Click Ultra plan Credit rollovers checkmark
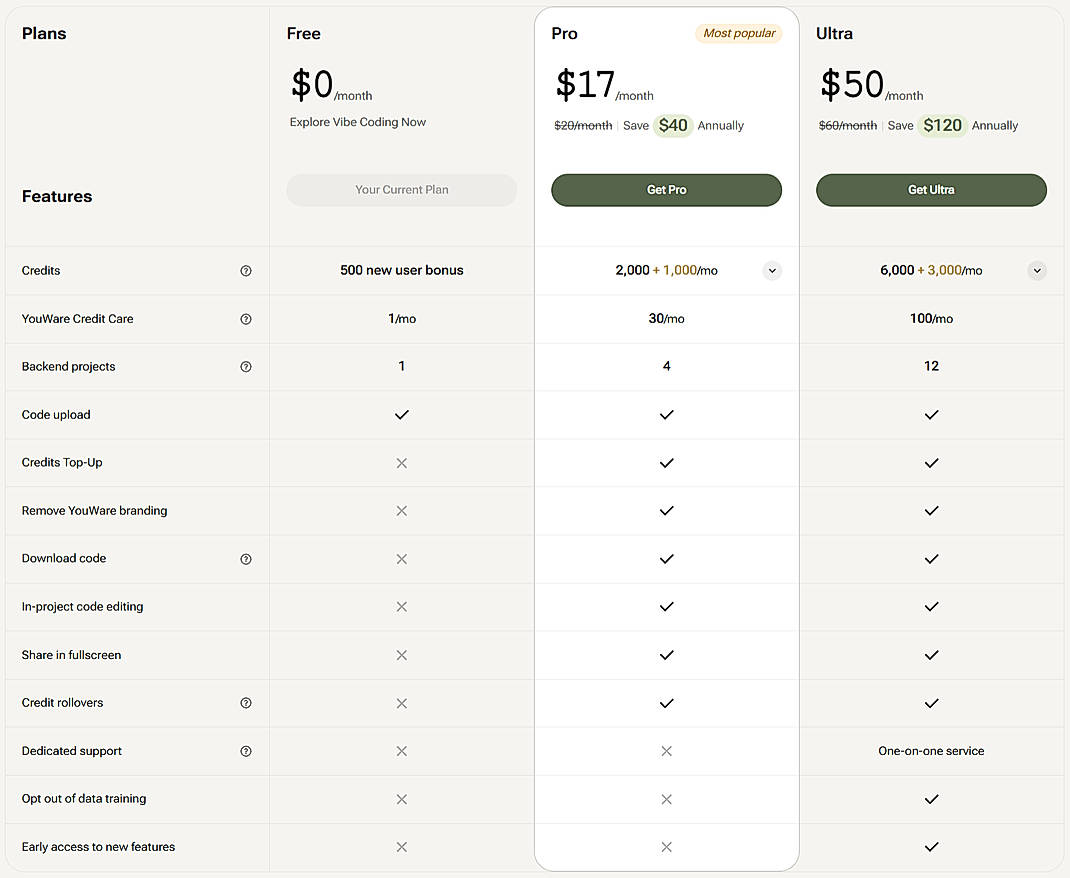Viewport: 1070px width, 878px height. (x=931, y=703)
